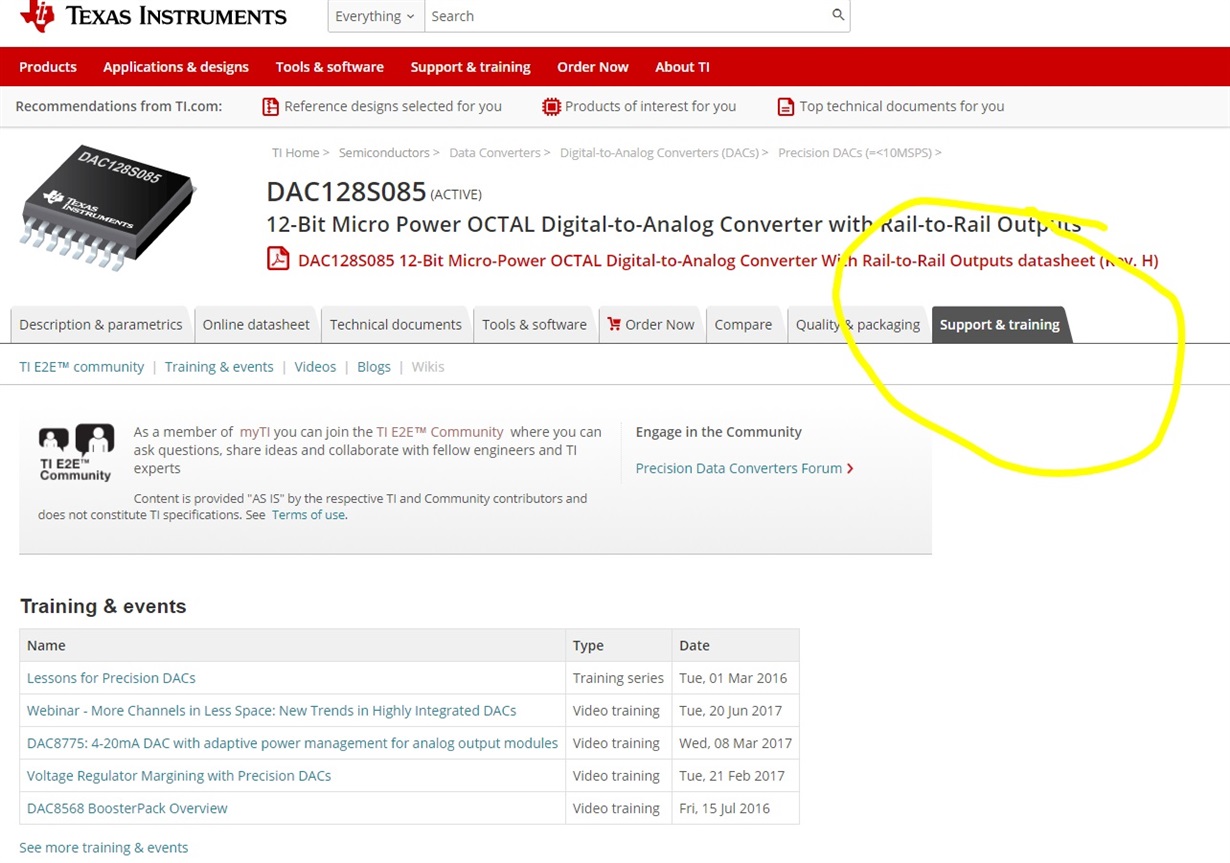Viewport: 1230px width, 863px height.
Task: Open Reference designs selected for you
Action: (393, 106)
